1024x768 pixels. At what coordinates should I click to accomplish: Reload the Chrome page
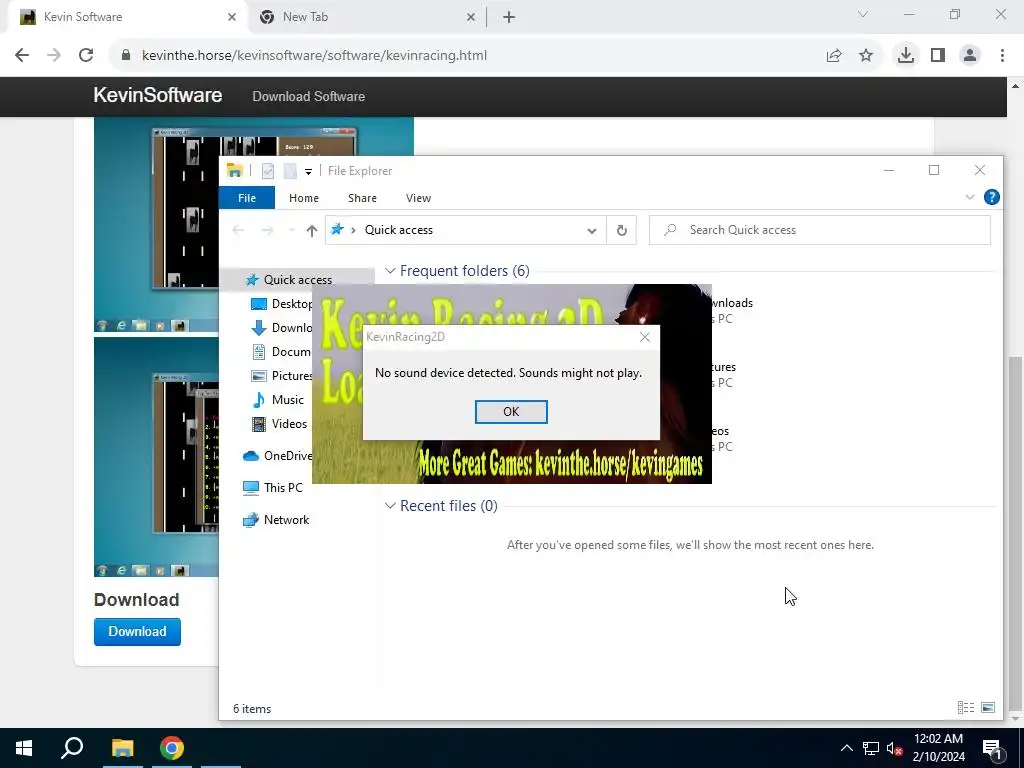[86, 56]
